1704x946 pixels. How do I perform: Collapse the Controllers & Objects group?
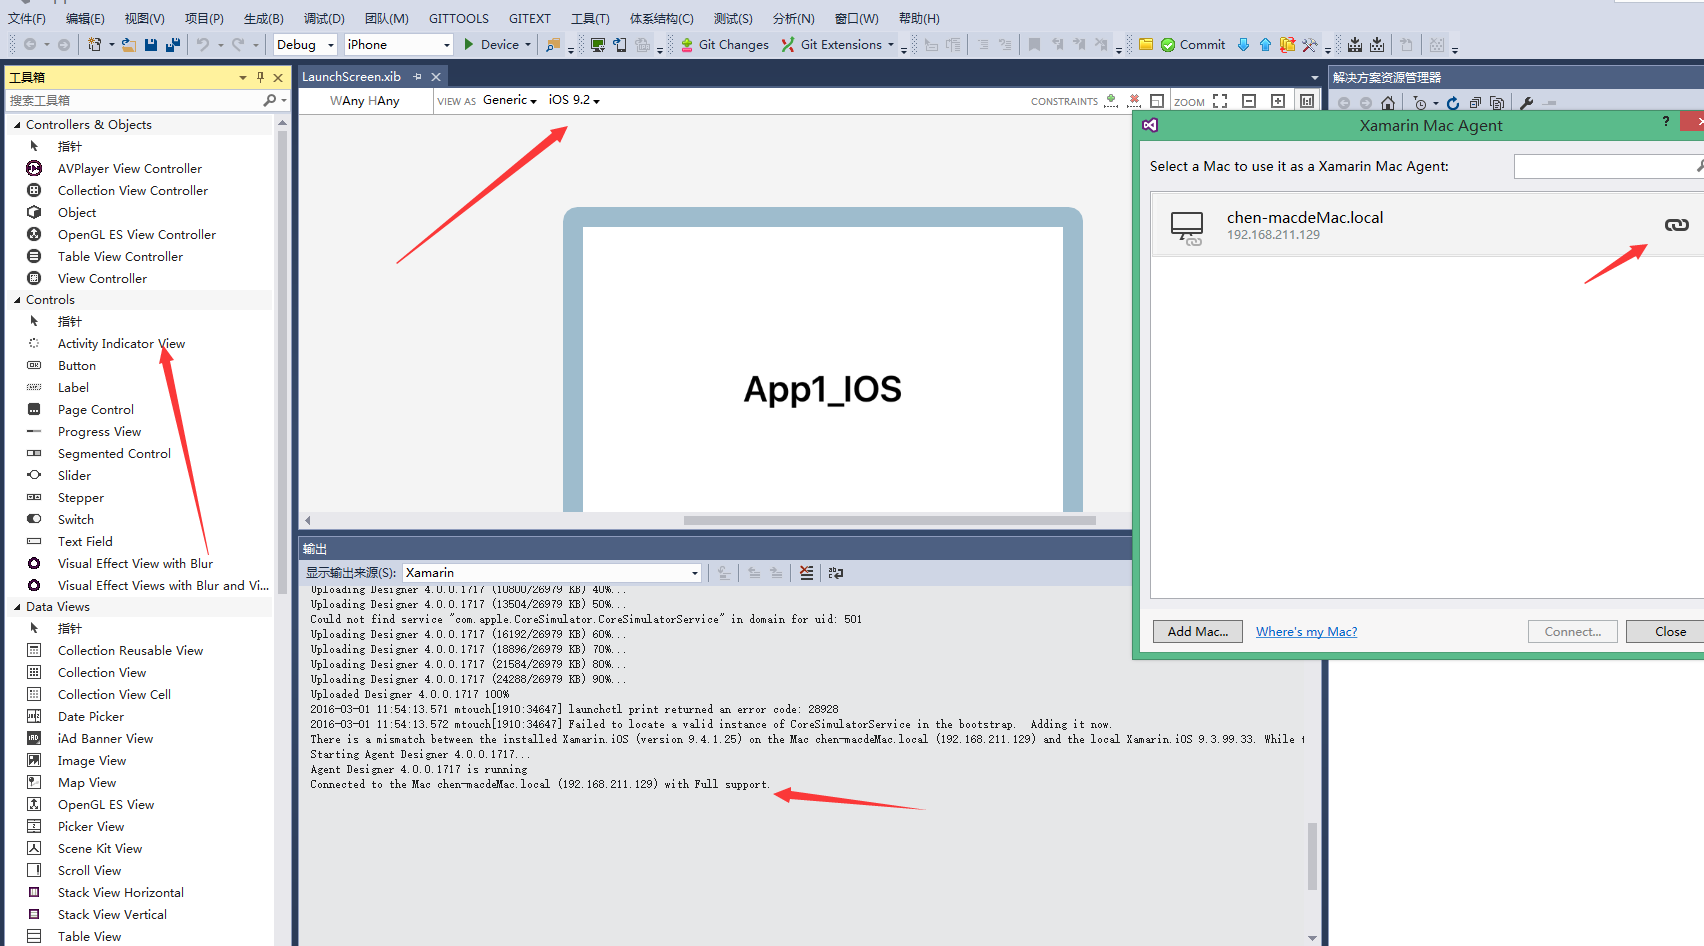point(17,125)
